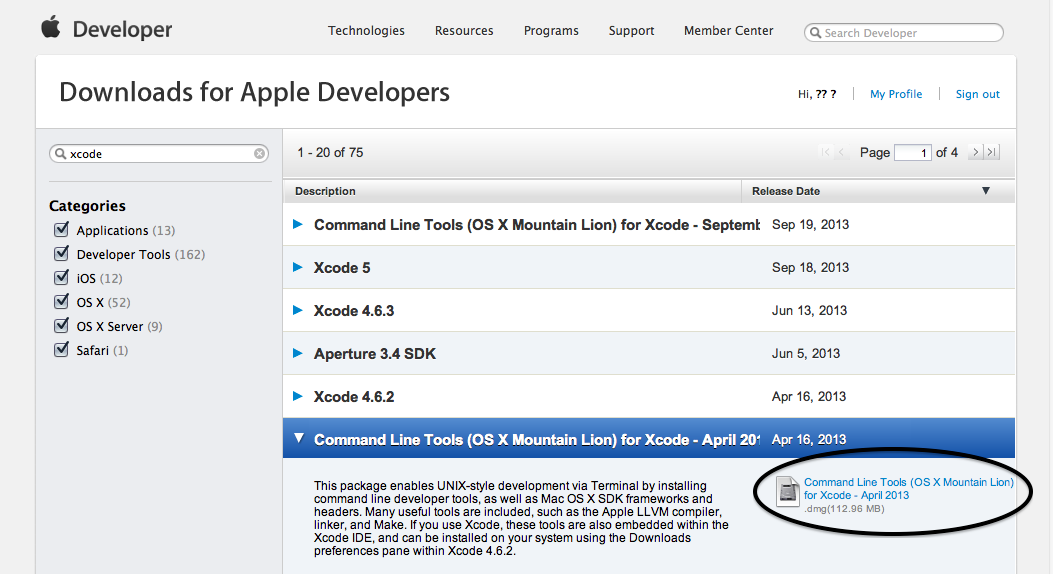
Task: Clear the xcode search with the X icon
Action: [x=259, y=154]
